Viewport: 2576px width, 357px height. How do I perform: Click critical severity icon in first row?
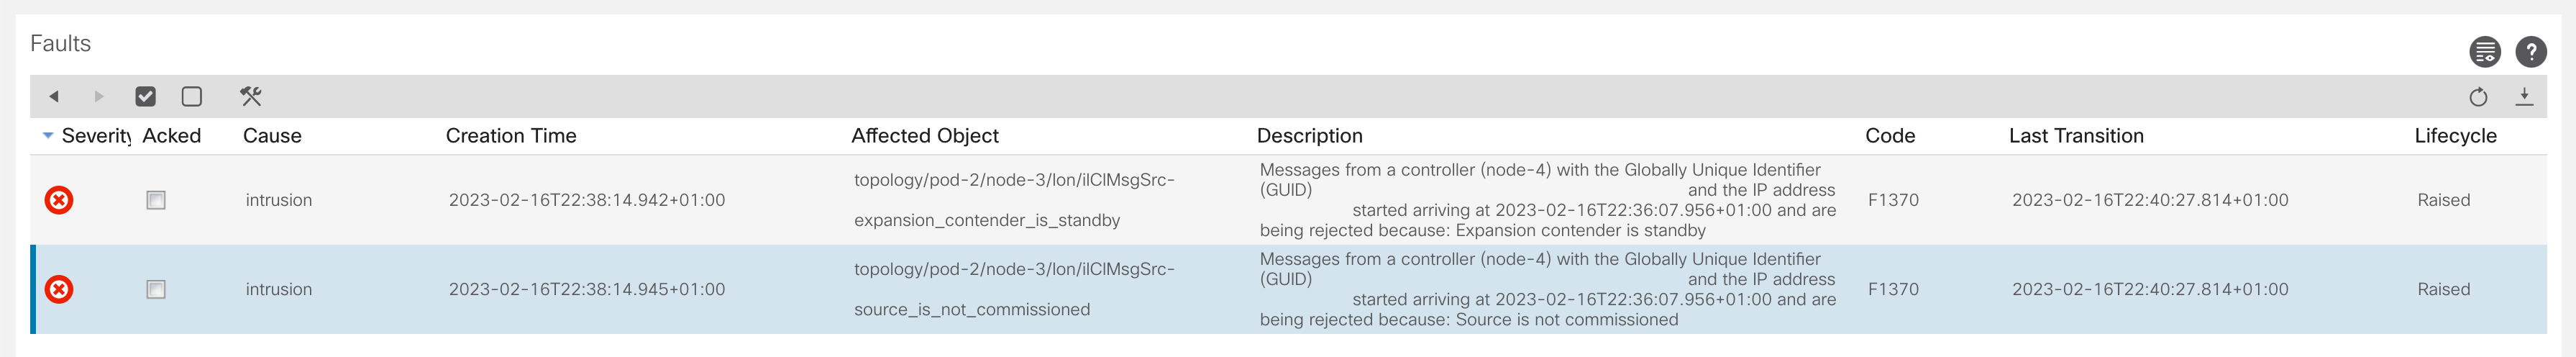[60, 200]
